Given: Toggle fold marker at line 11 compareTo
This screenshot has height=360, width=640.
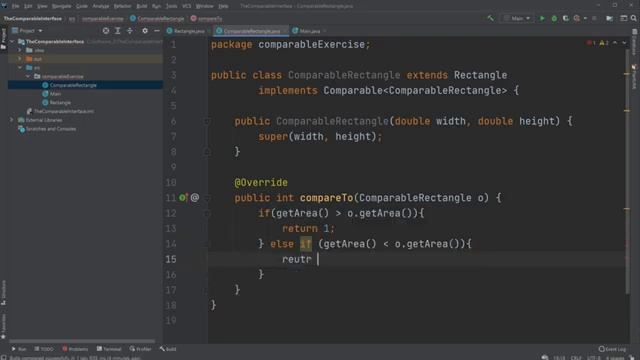Looking at the screenshot, I should click(207, 198).
